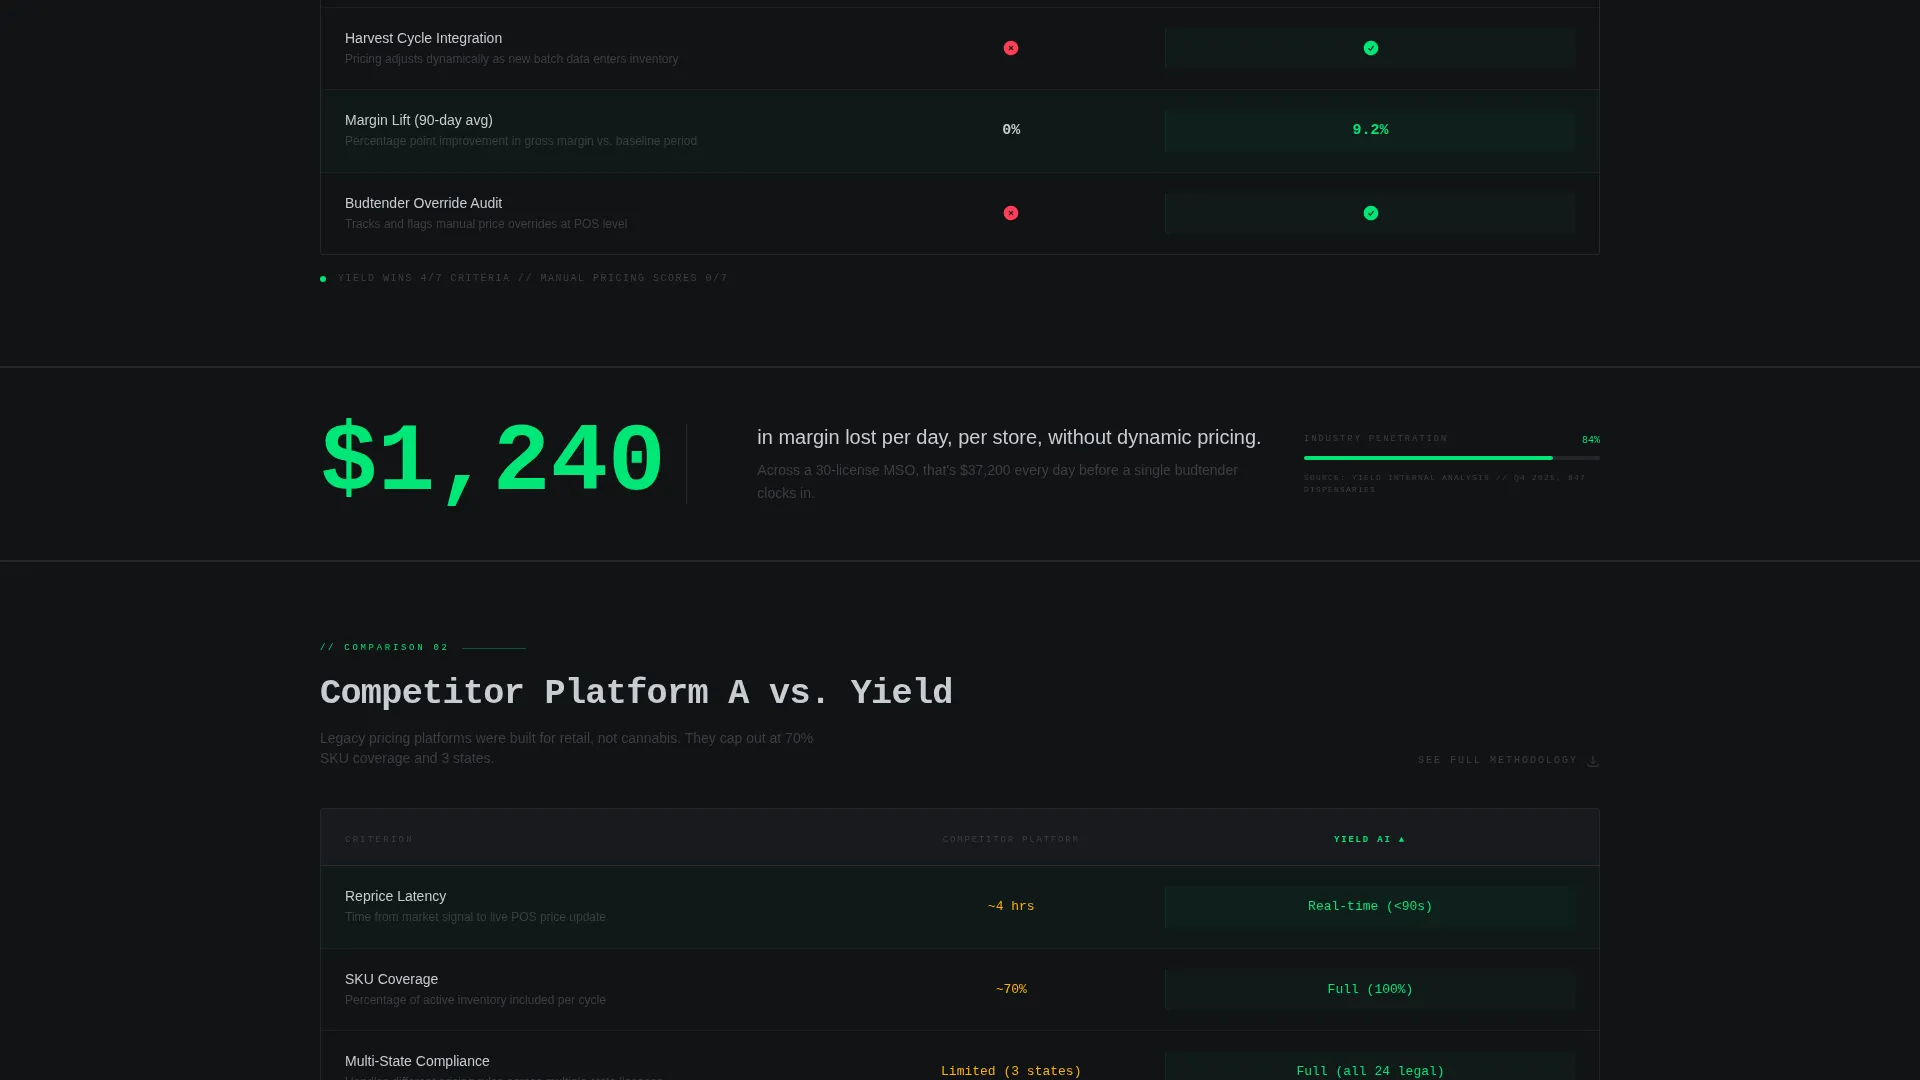Click green dot before Yield Wins summary
1920x1080 pixels.
tap(323, 279)
